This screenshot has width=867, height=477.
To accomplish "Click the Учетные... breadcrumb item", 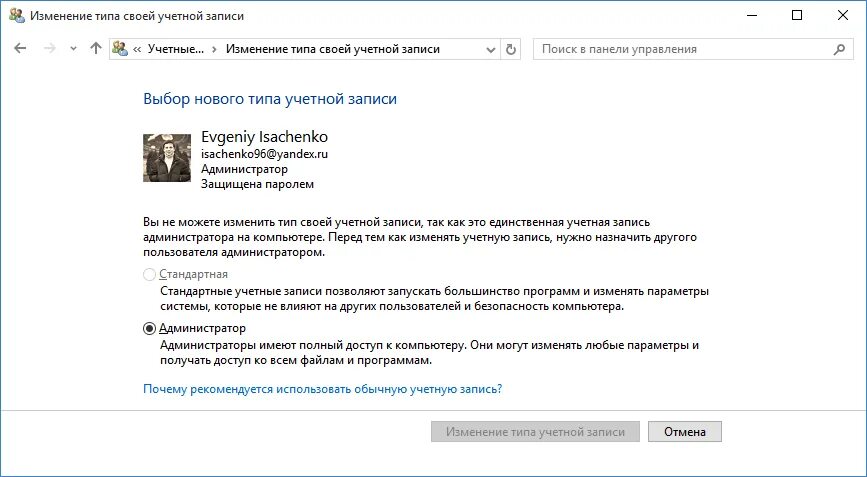I will pyautogui.click(x=176, y=49).
